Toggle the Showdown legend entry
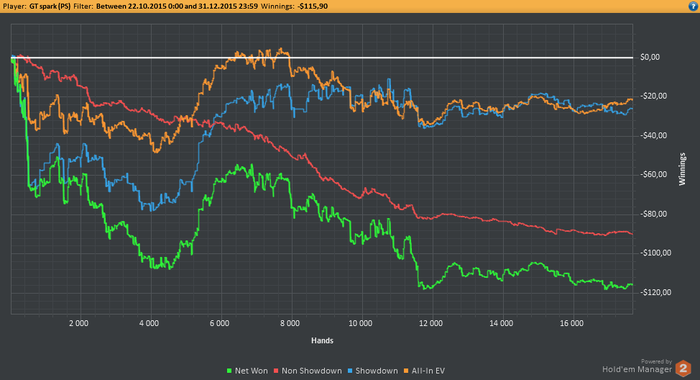 373,371
